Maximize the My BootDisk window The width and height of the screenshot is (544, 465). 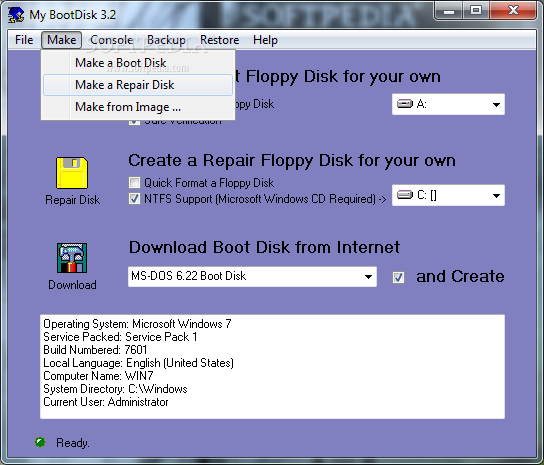tap(476, 11)
